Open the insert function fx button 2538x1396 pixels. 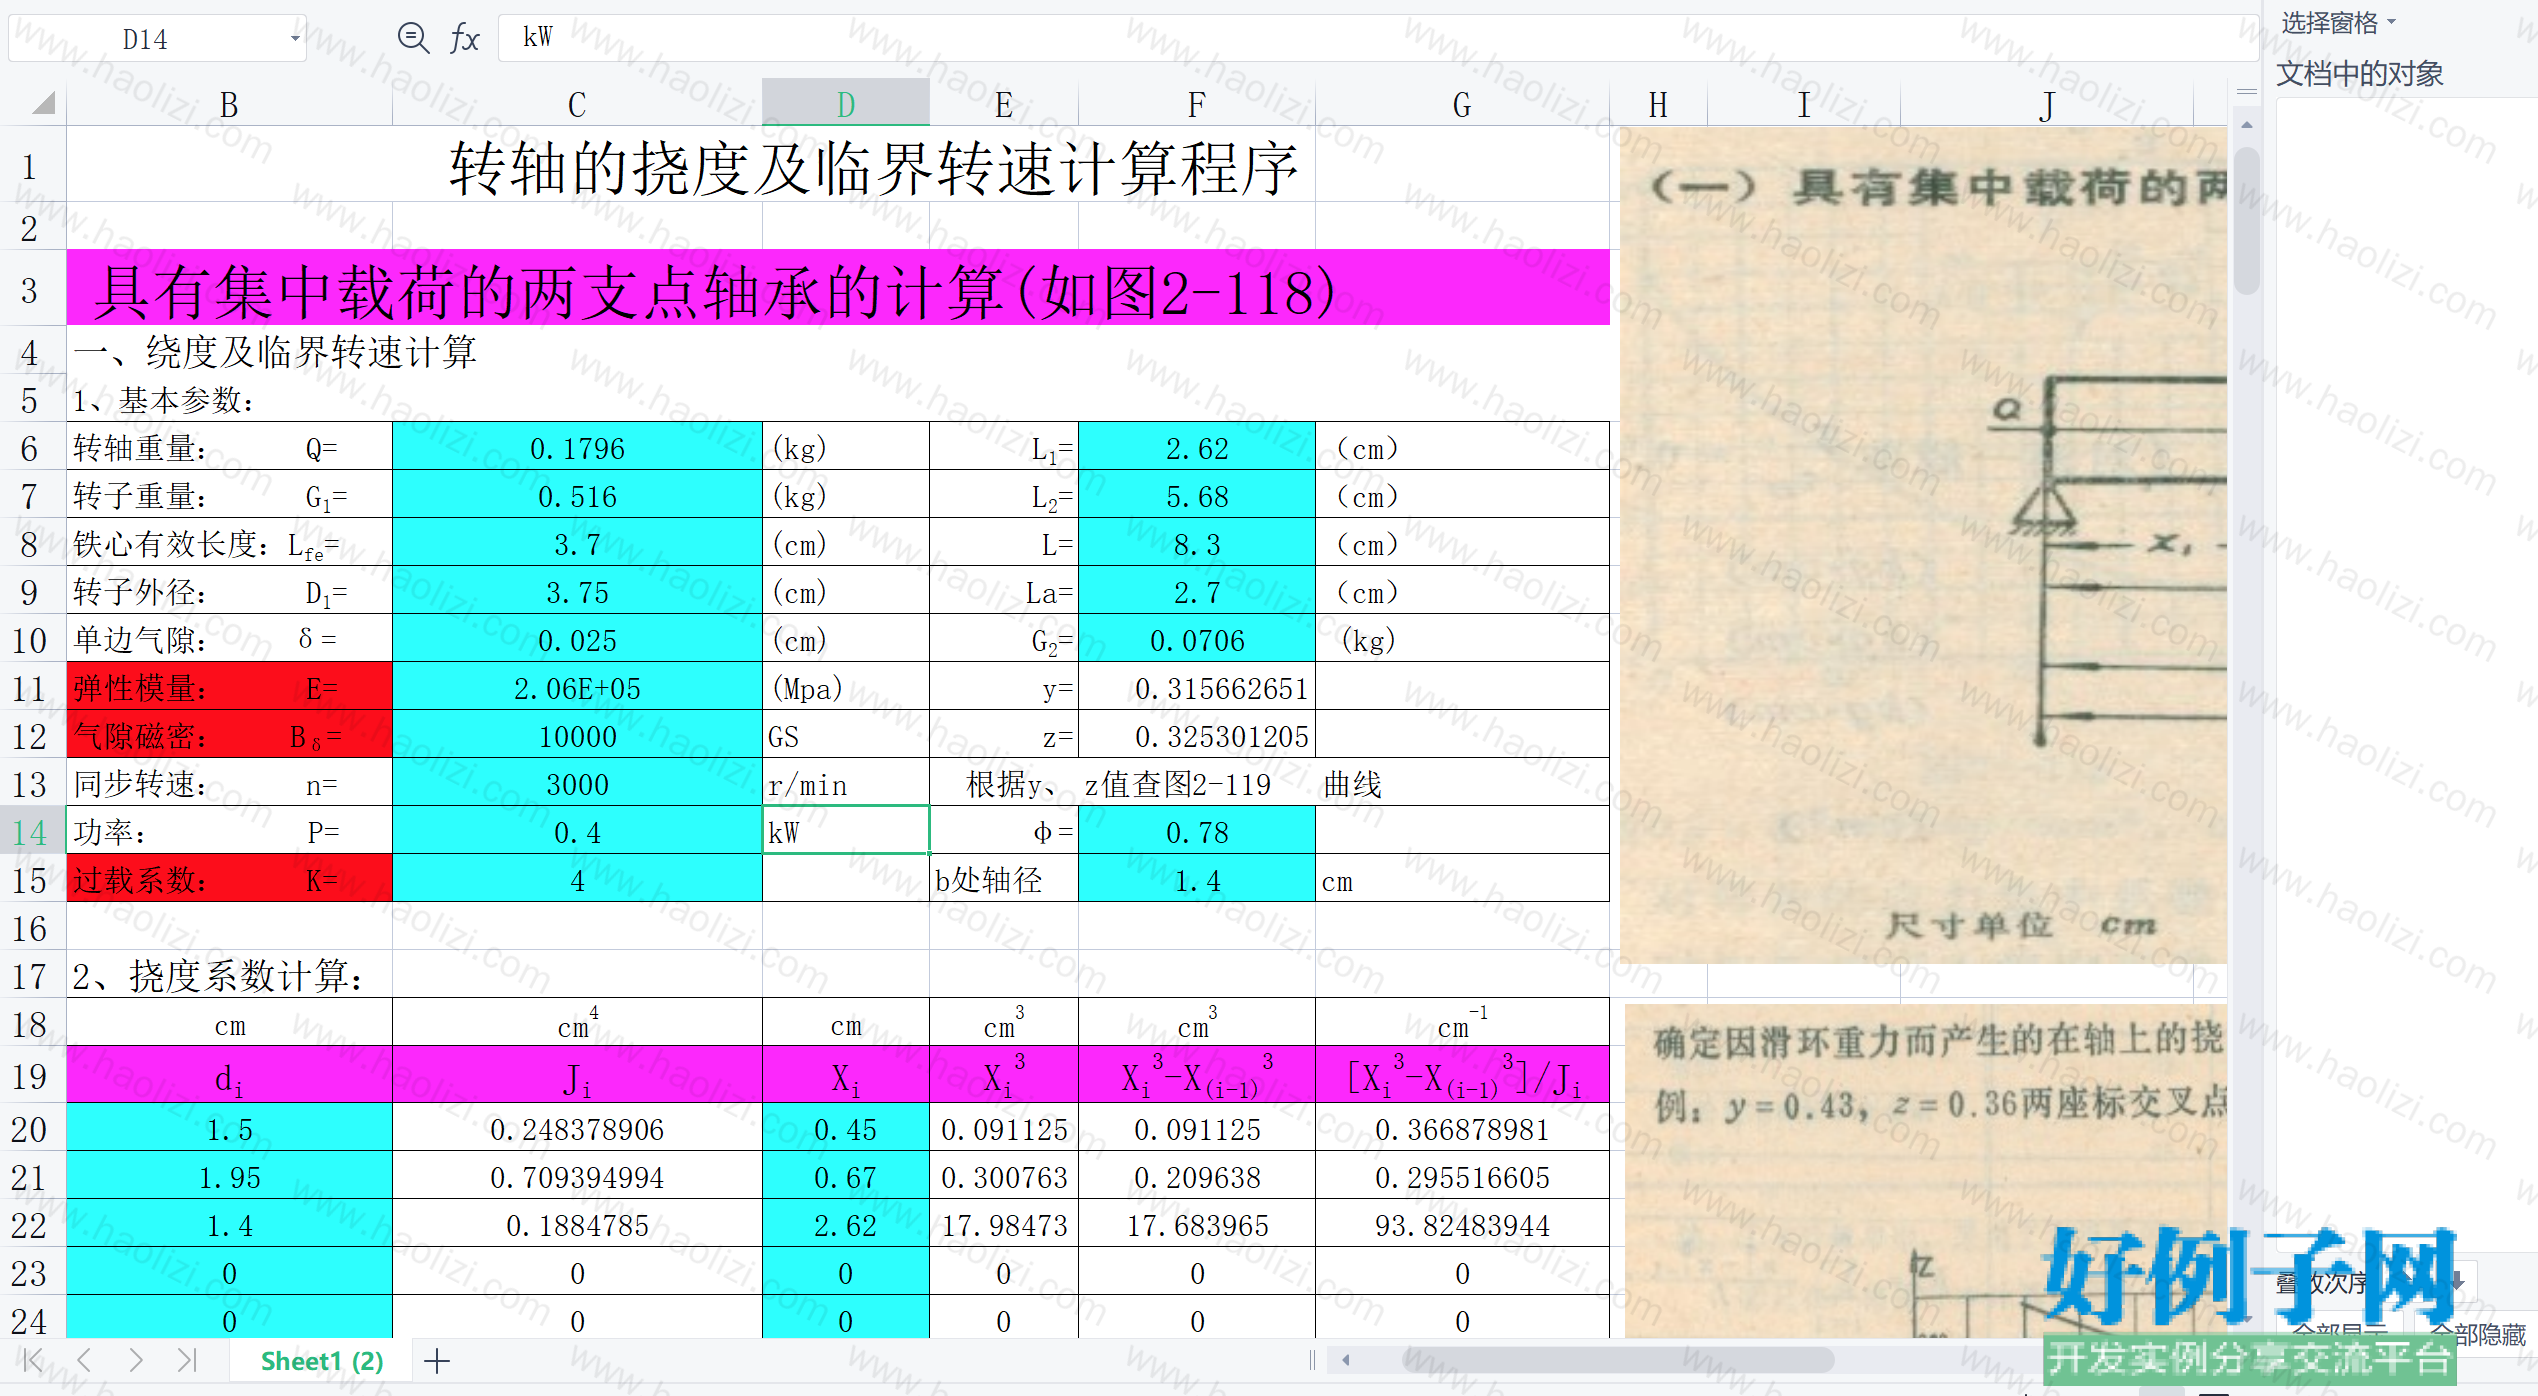pos(464,38)
